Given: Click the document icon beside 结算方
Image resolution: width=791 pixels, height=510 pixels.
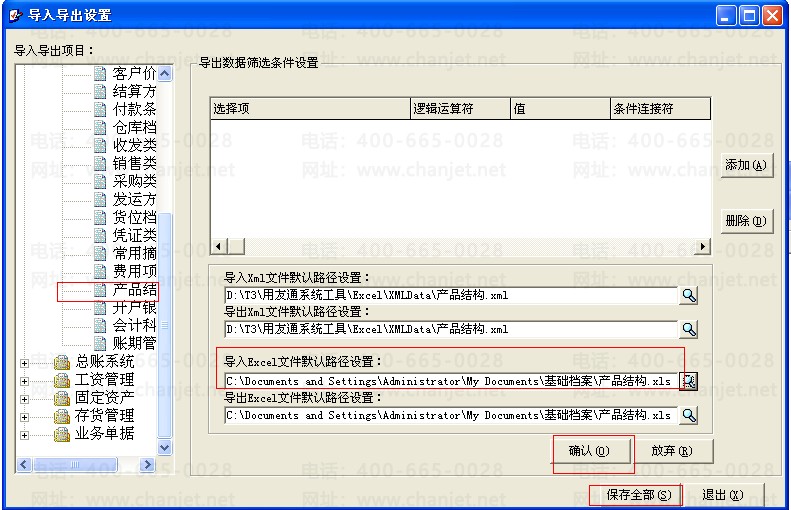Looking at the screenshot, I should [x=100, y=92].
